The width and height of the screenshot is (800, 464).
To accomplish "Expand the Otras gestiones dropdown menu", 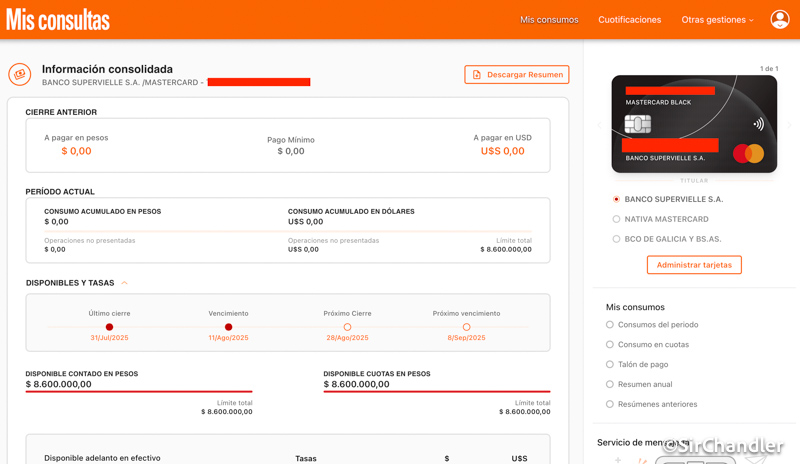I will [717, 20].
